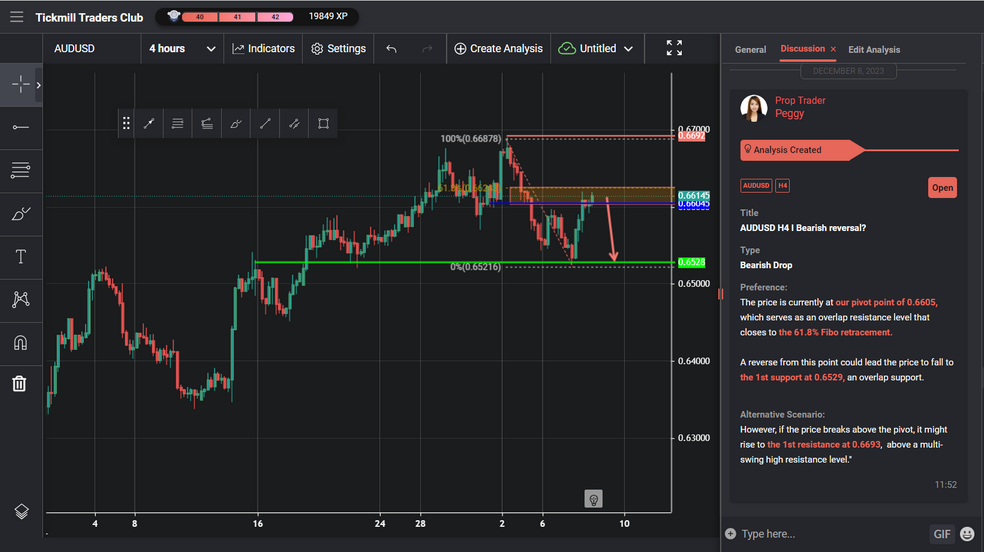This screenshot has height=552, width=984.
Task: Click the analysis title AUDUSD H4 I Bearish reversal?
Action: 803,228
